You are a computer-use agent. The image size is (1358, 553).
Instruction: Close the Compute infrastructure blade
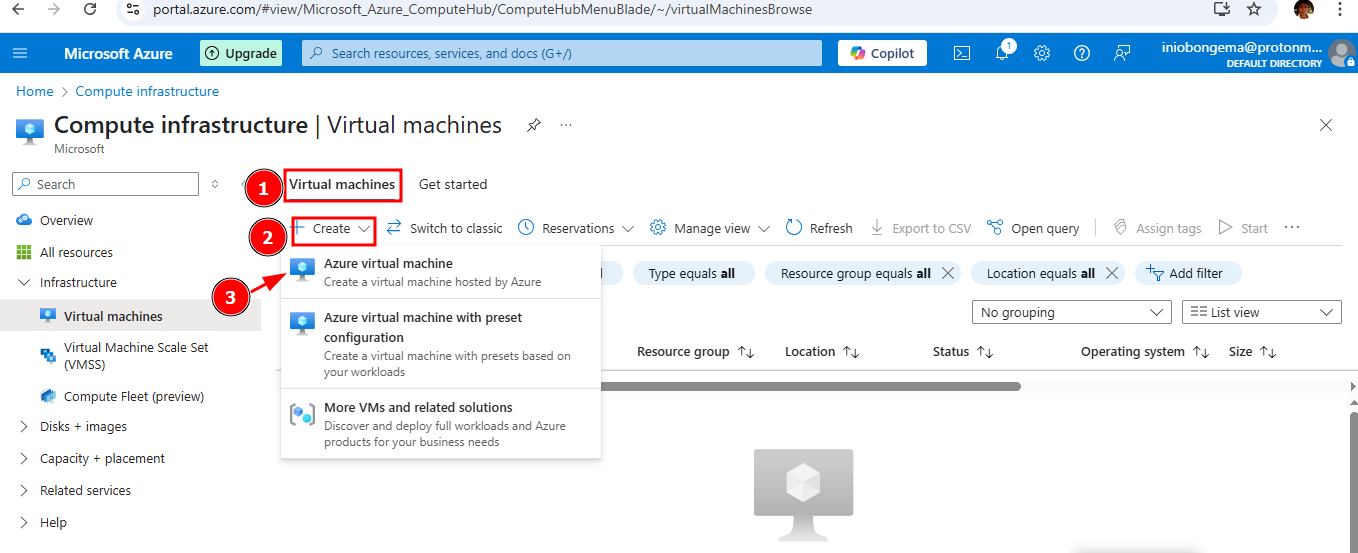pos(1326,125)
